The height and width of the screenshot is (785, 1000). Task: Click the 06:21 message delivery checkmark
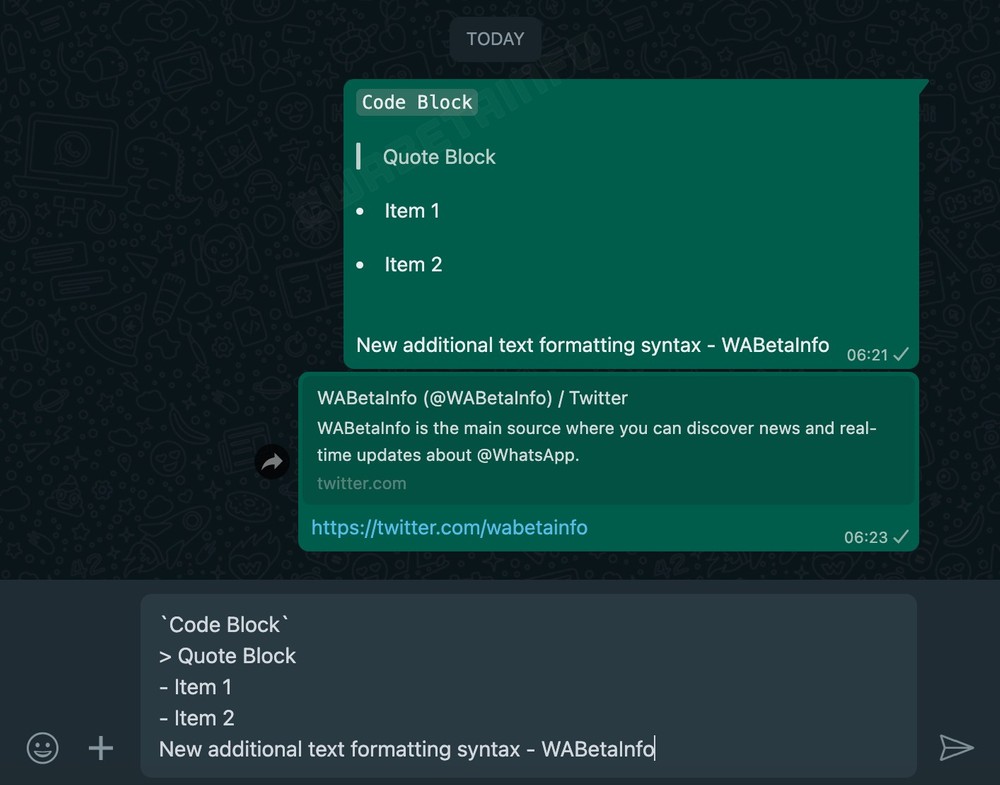pos(901,355)
